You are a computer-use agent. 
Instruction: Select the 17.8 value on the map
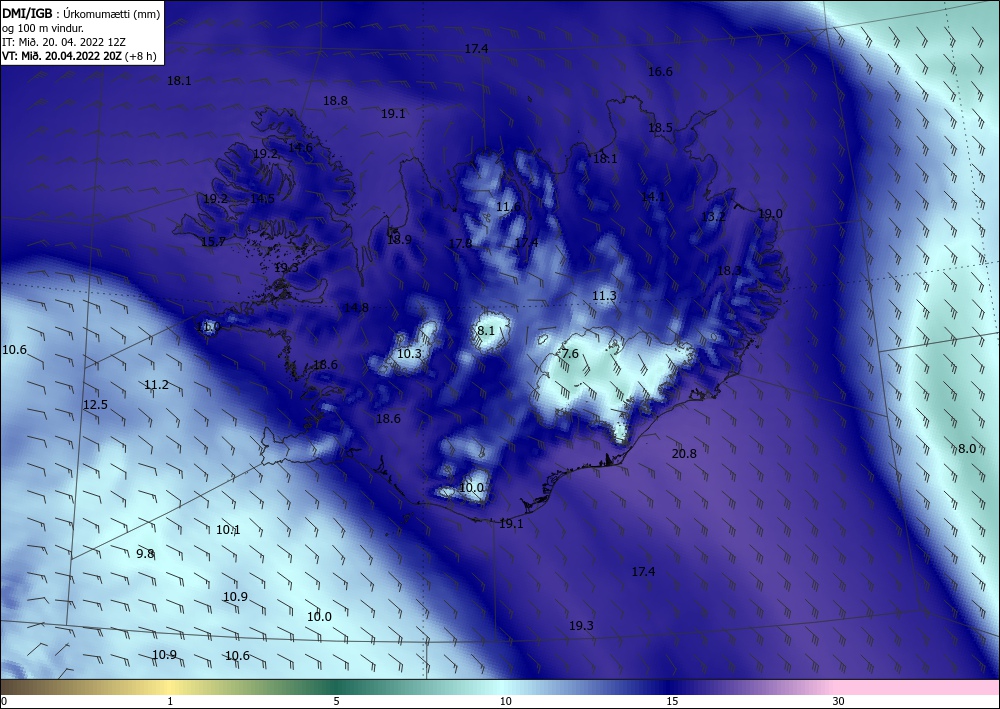coord(460,244)
